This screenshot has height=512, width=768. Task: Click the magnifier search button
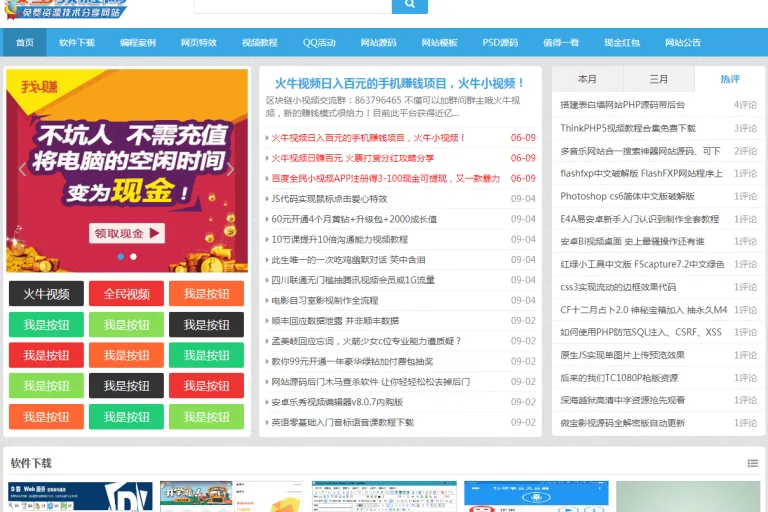coord(410,5)
